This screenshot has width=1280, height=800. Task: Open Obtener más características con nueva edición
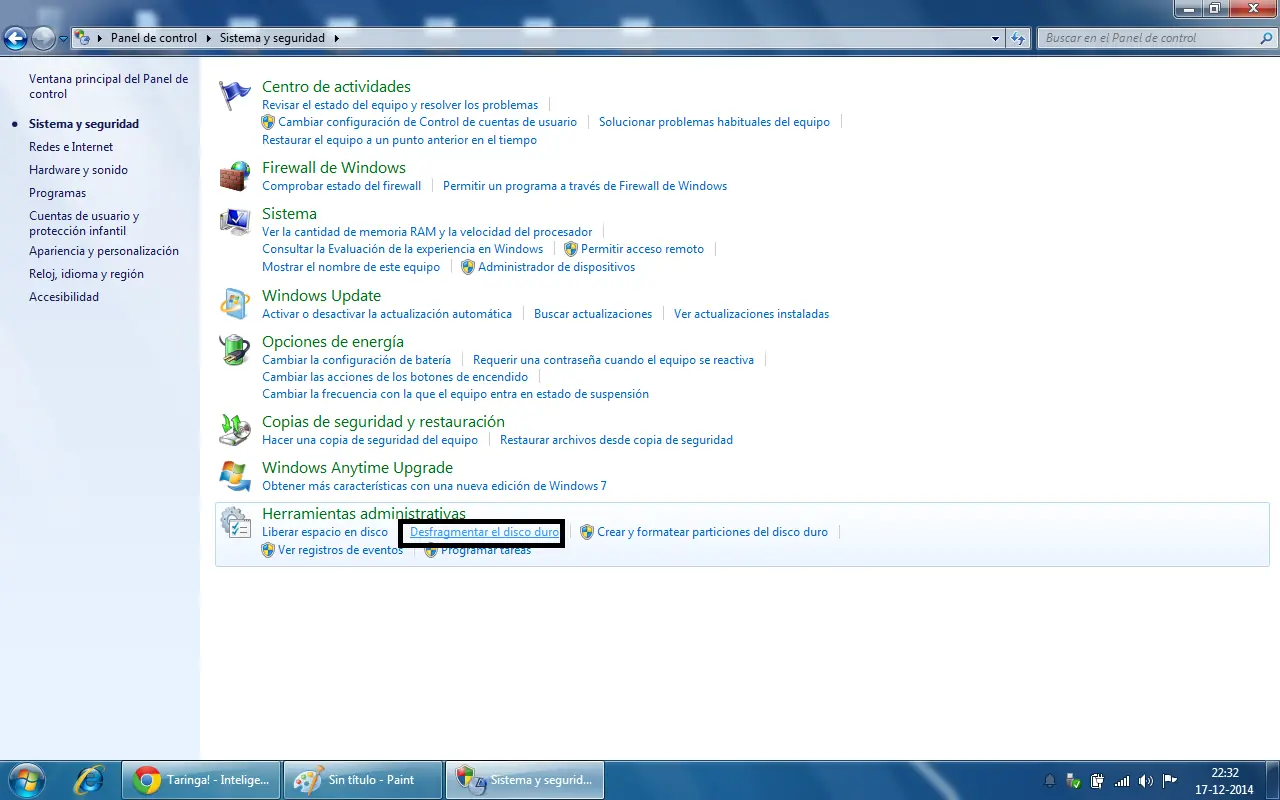coord(434,486)
